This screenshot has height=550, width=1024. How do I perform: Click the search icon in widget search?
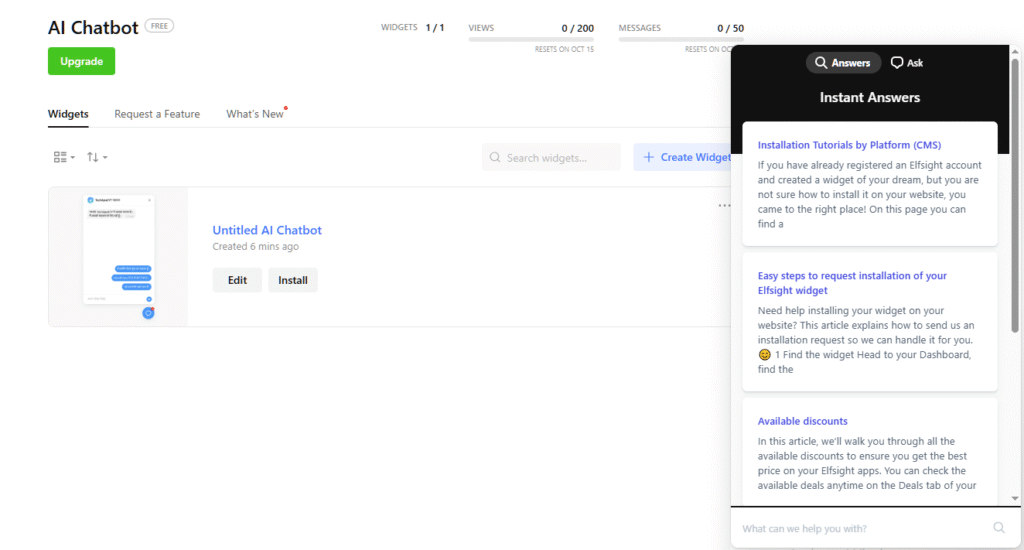click(495, 158)
